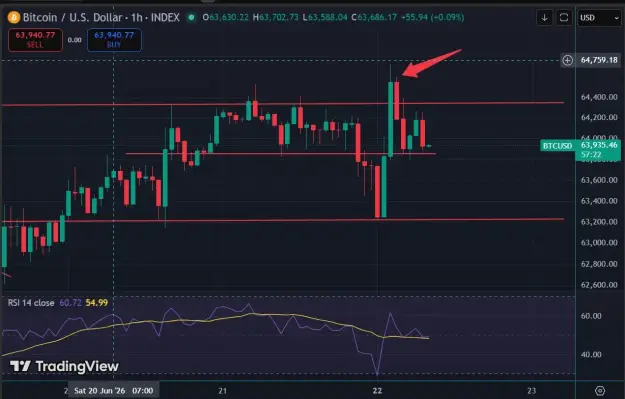Click the RSI 60.00 scale label
Screen dimensions: 625x399
tap(591, 316)
